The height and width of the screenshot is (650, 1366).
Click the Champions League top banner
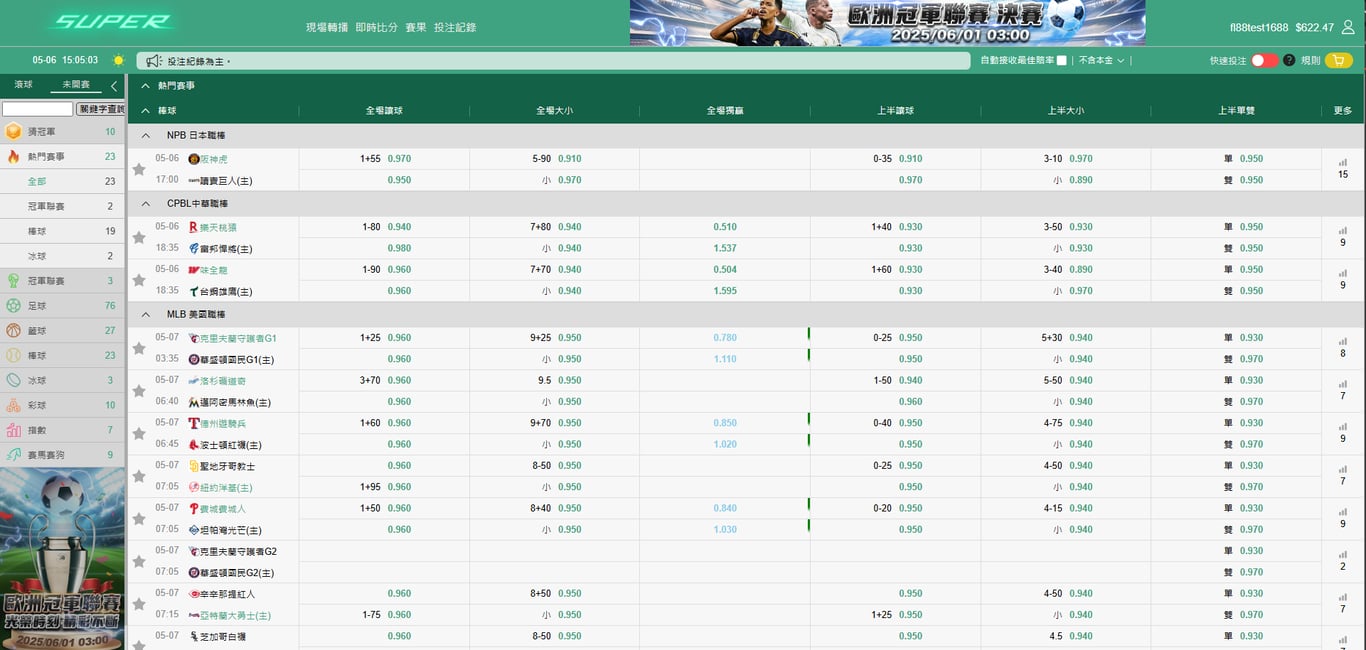pos(888,23)
